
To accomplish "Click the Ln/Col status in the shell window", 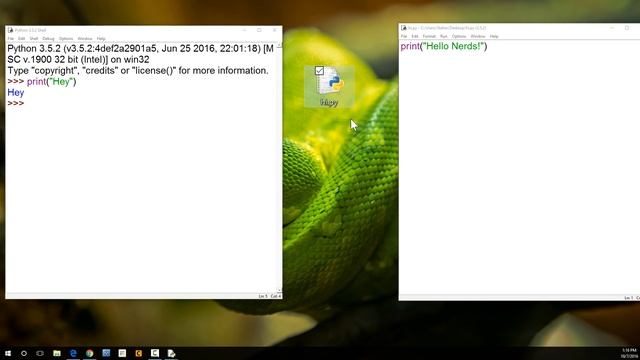I will pyautogui.click(x=270, y=296).
